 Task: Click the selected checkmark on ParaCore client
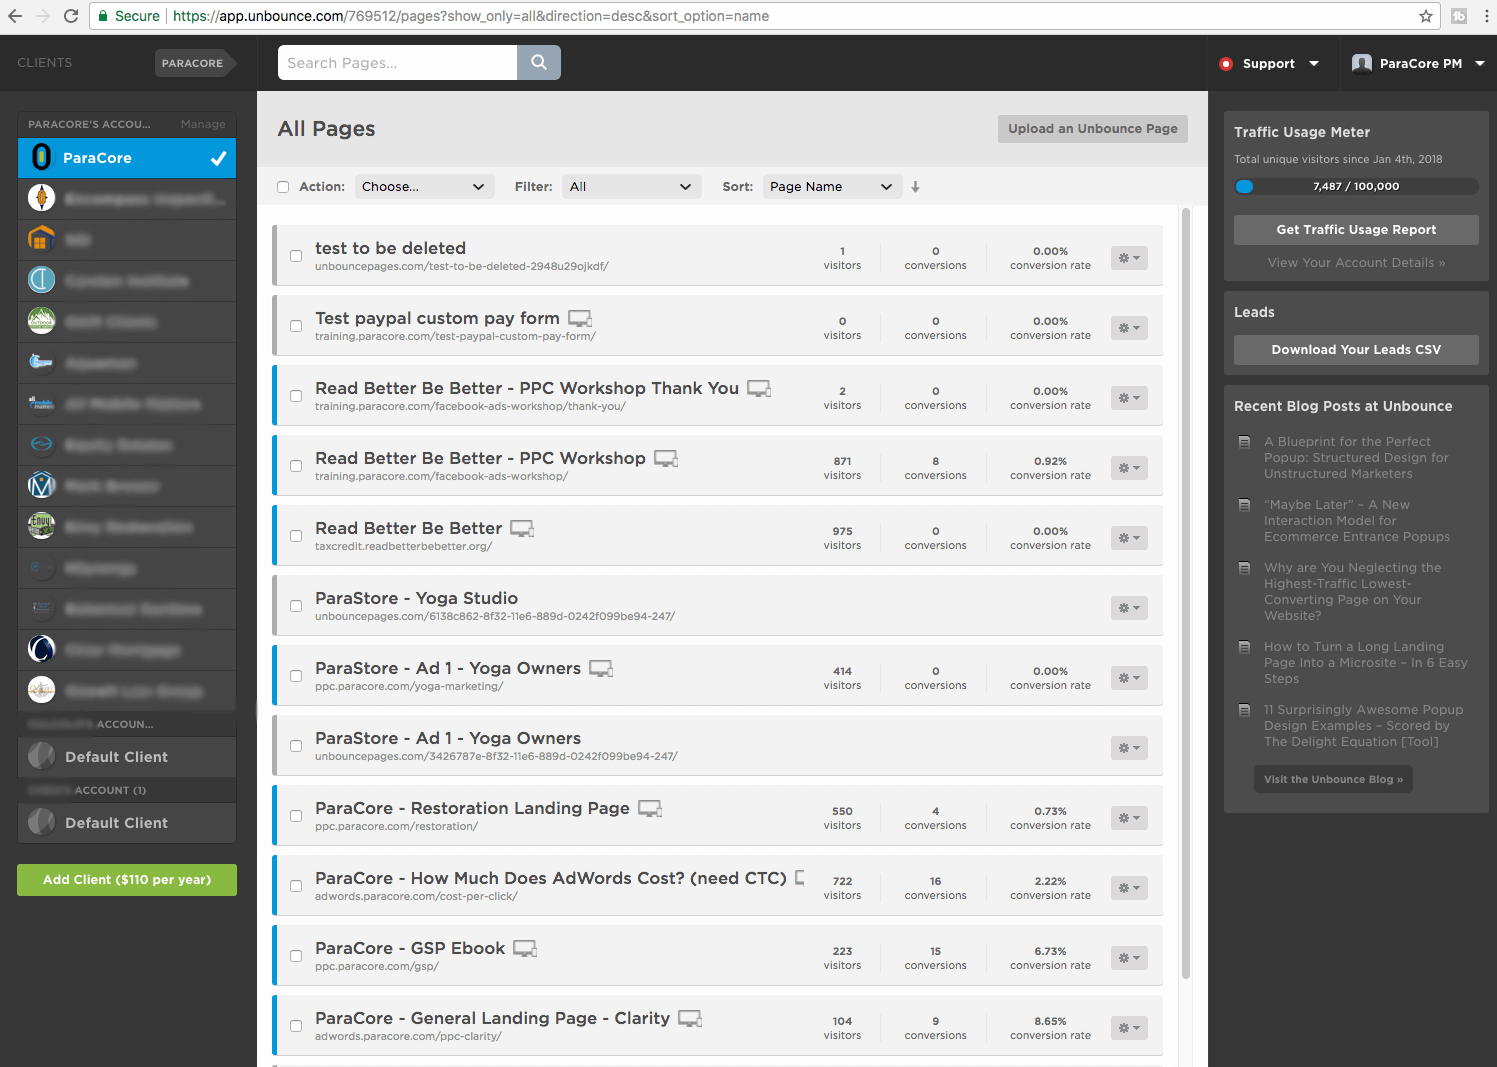(x=218, y=158)
